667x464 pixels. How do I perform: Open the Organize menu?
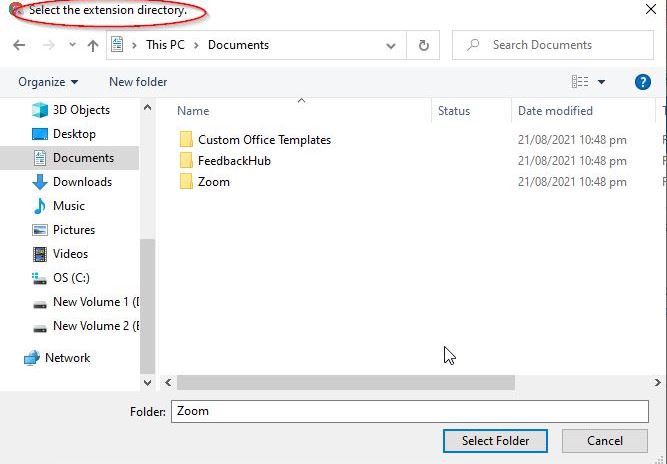[x=48, y=82]
